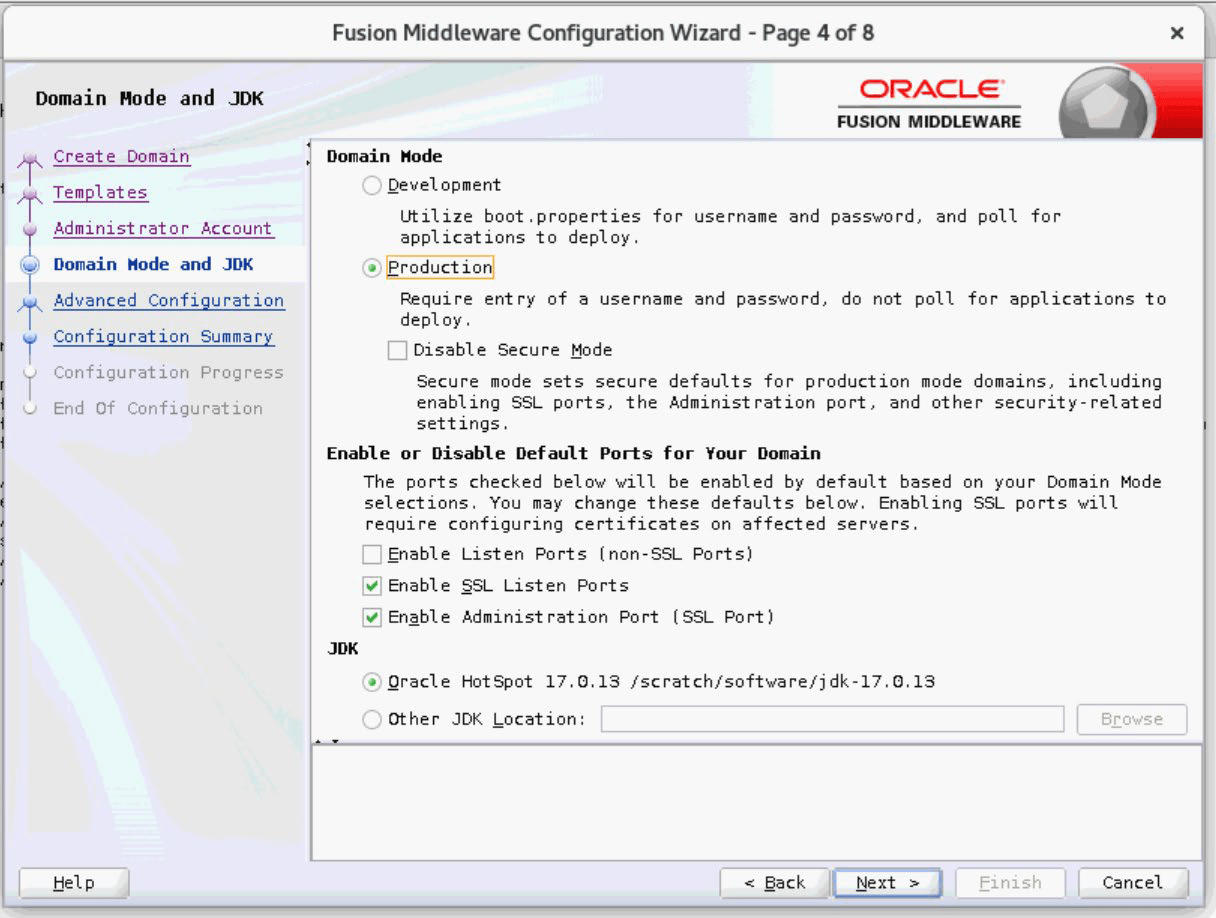Choose Oracle HotSpot 17.0.13 JDK
The width and height of the screenshot is (1216, 918).
coord(372,682)
